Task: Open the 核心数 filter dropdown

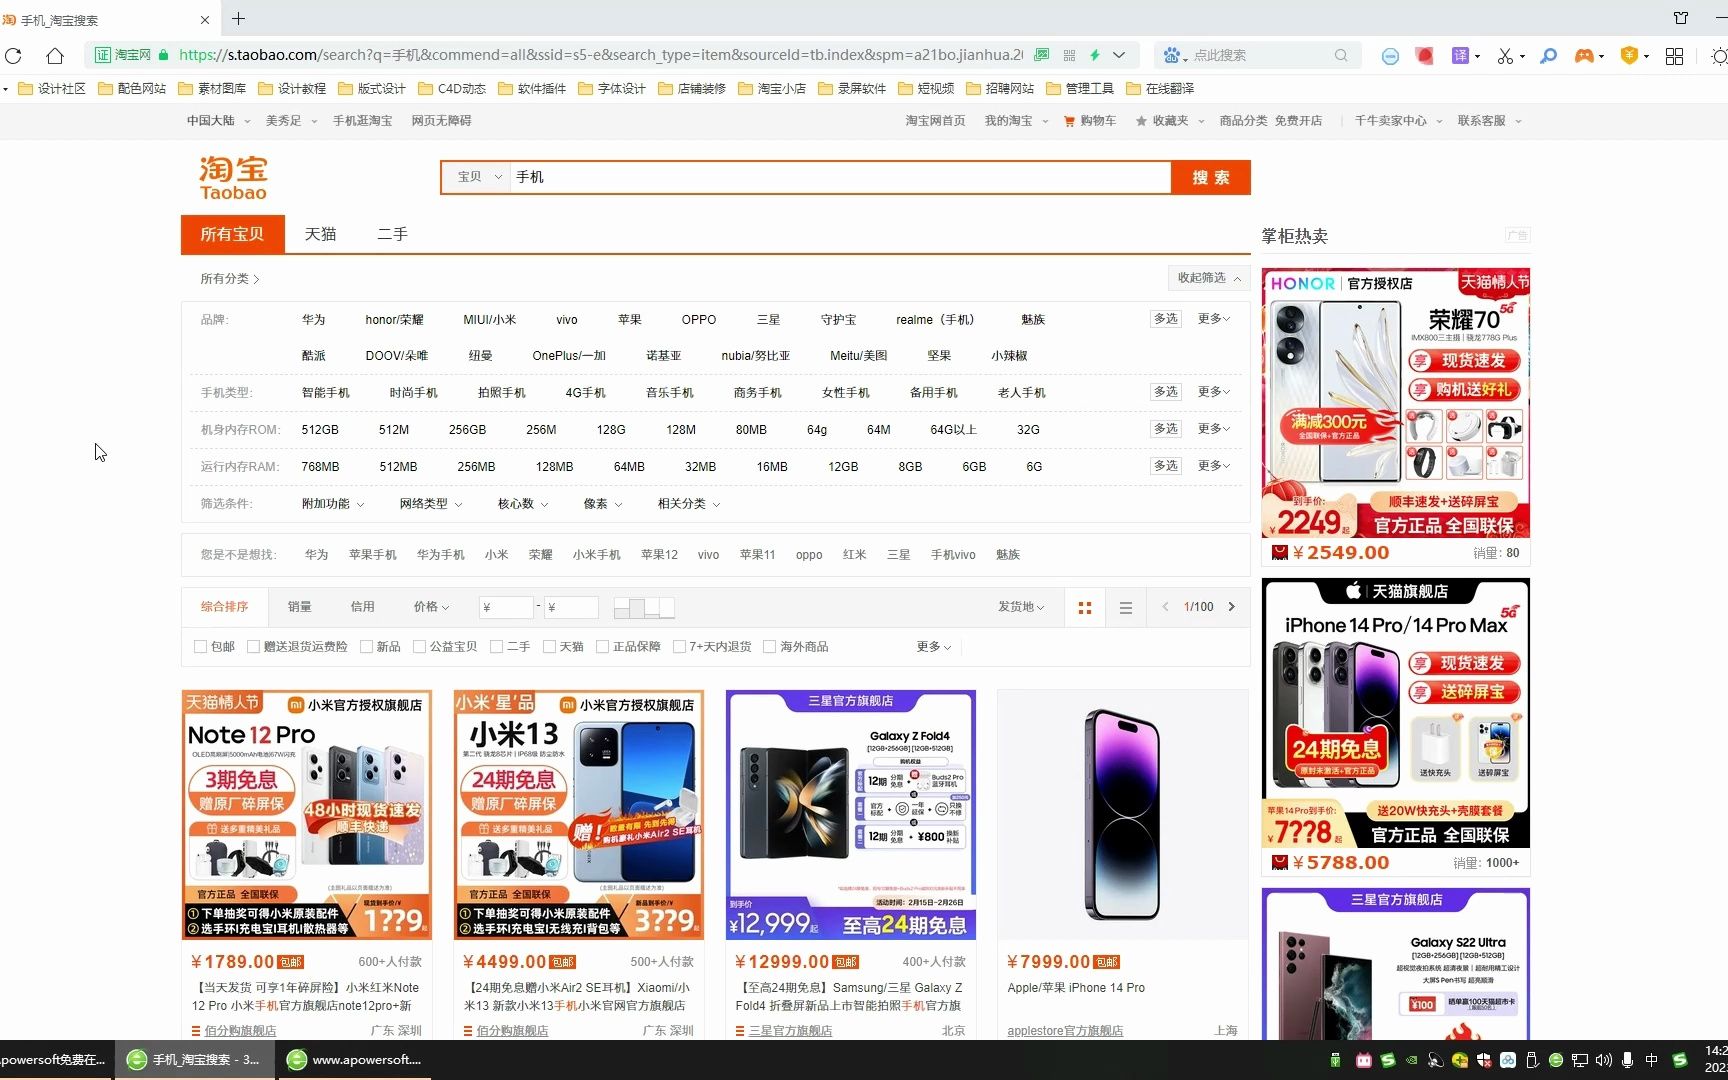Action: pyautogui.click(x=522, y=504)
